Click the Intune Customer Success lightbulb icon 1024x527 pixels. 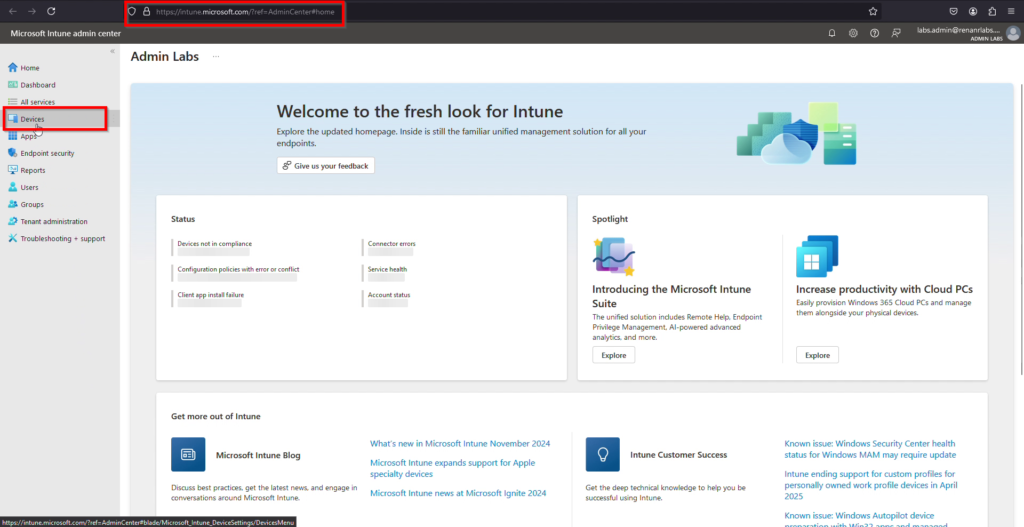(603, 455)
